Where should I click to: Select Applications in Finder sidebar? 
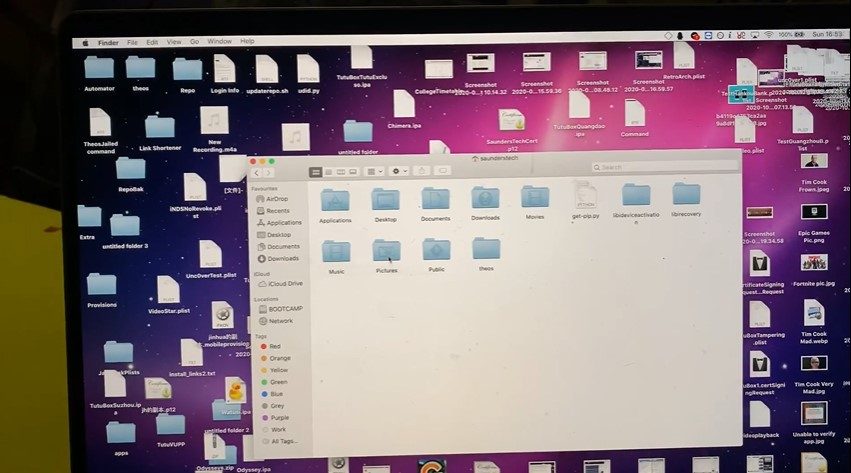[279, 223]
